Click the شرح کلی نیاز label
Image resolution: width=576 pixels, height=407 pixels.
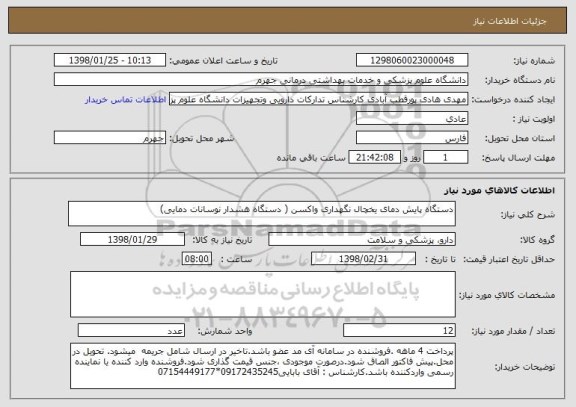click(528, 215)
